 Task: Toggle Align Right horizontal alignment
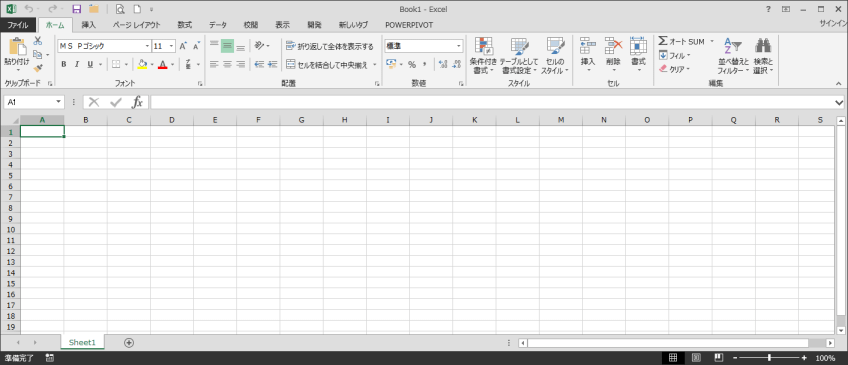pyautogui.click(x=241, y=64)
